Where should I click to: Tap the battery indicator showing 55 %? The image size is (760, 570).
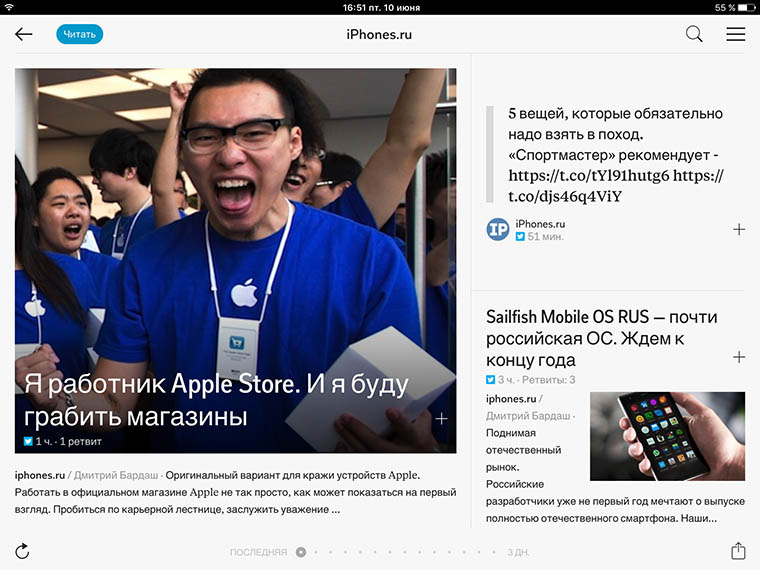(734, 7)
